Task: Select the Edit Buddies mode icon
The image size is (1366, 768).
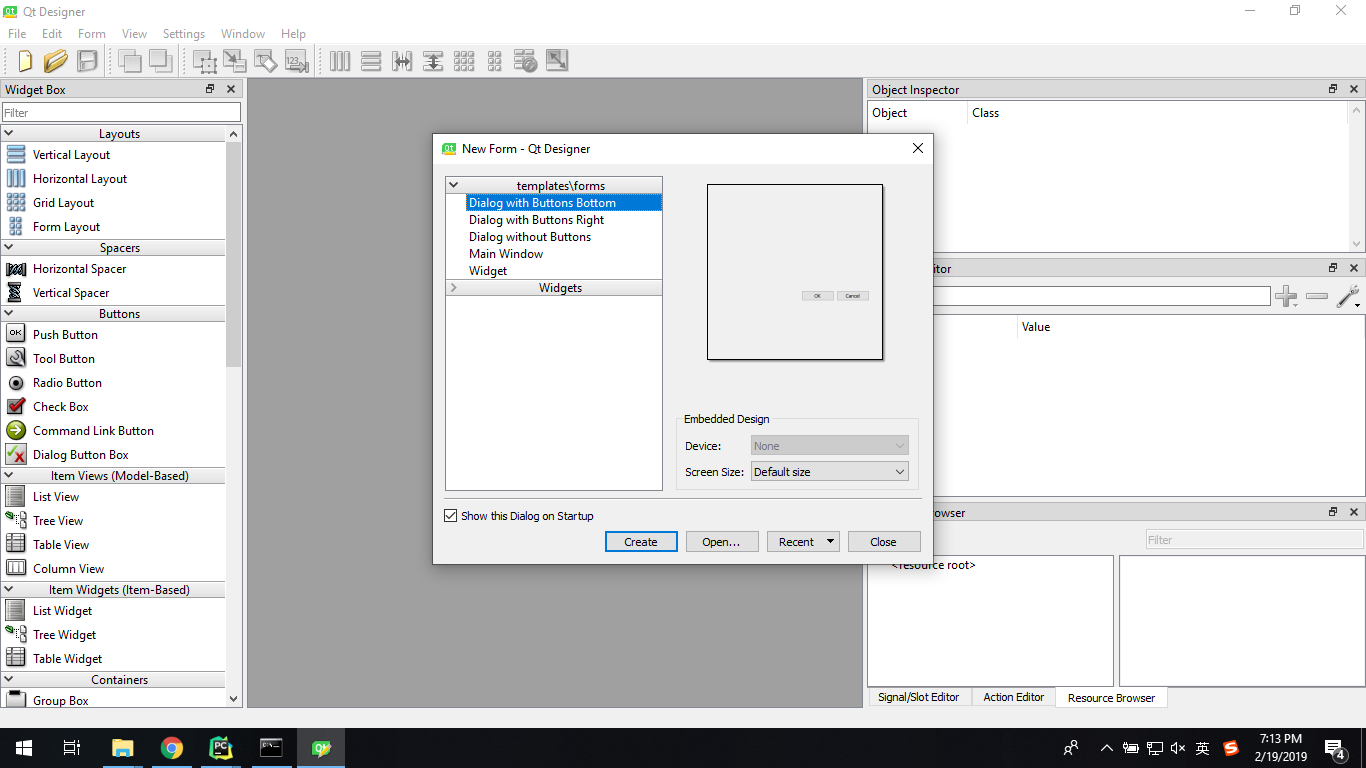Action: click(x=265, y=61)
